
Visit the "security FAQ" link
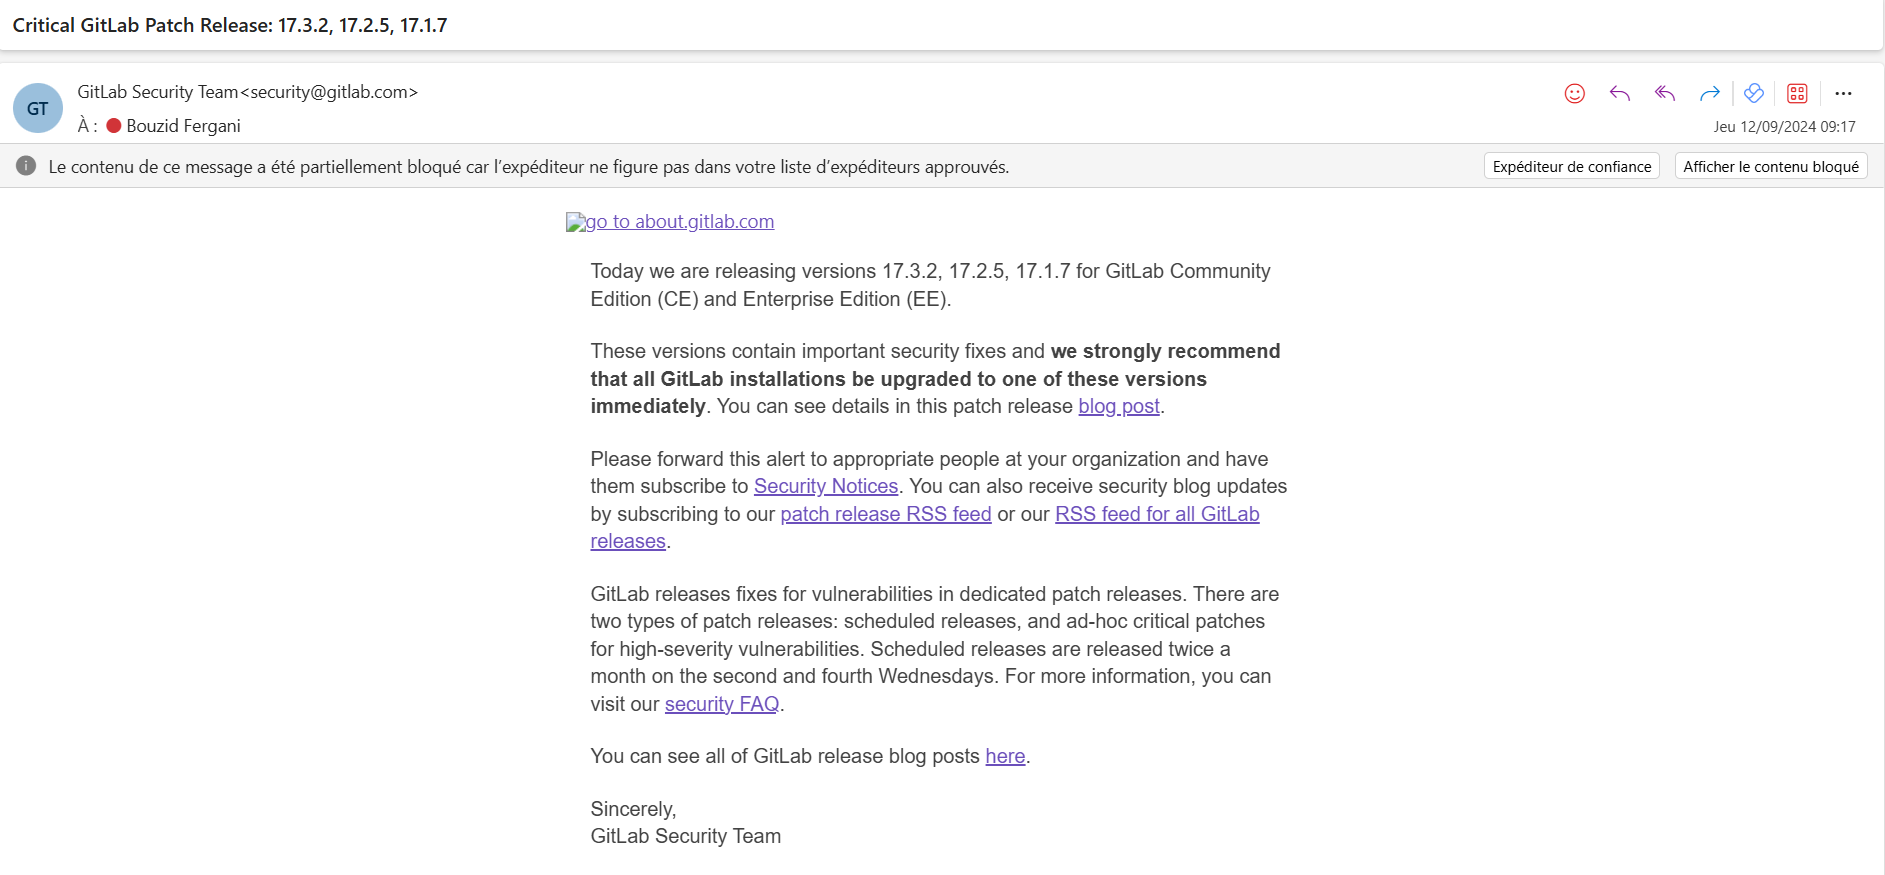721,704
